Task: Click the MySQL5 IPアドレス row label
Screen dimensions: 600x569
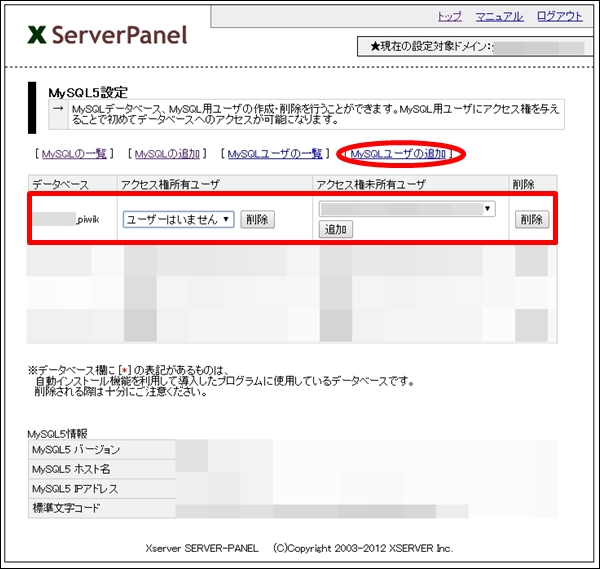Action: tap(75, 489)
